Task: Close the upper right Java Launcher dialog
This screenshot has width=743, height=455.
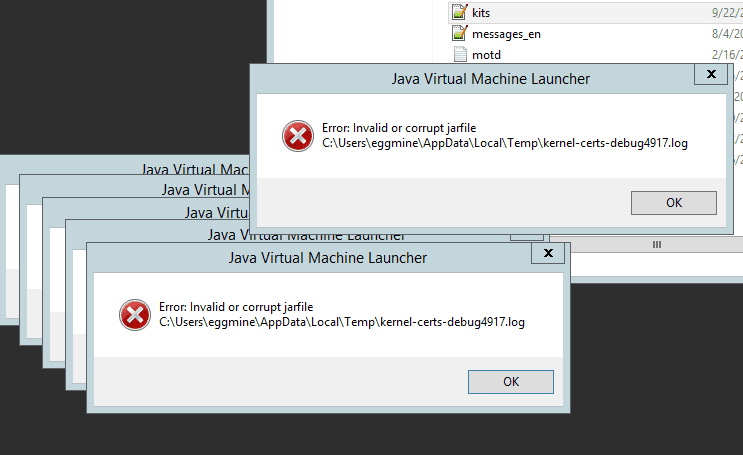Action: tap(711, 74)
